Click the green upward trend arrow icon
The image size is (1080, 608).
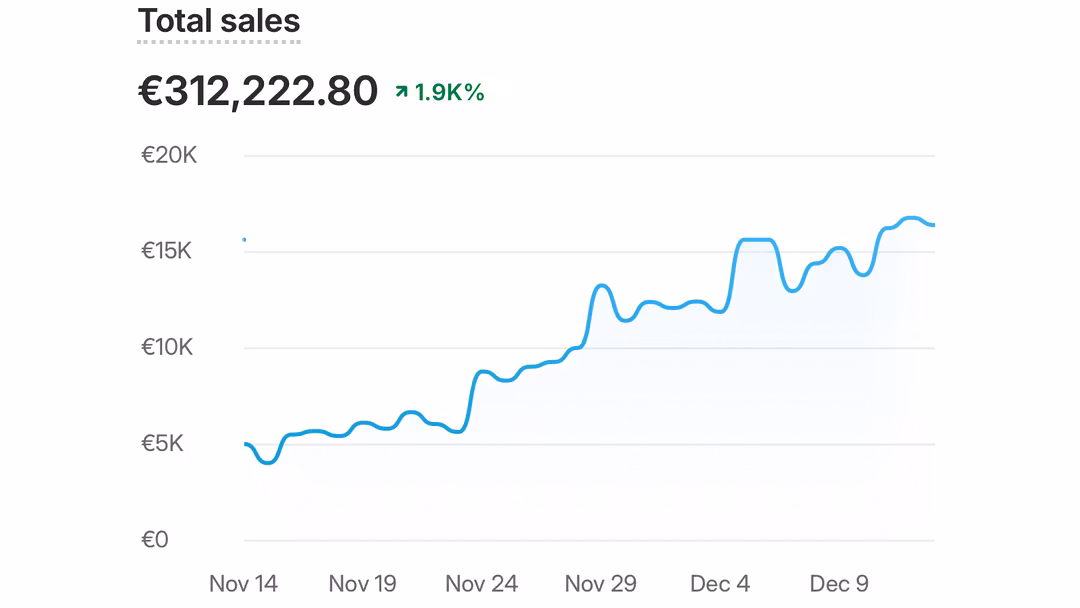(x=402, y=92)
